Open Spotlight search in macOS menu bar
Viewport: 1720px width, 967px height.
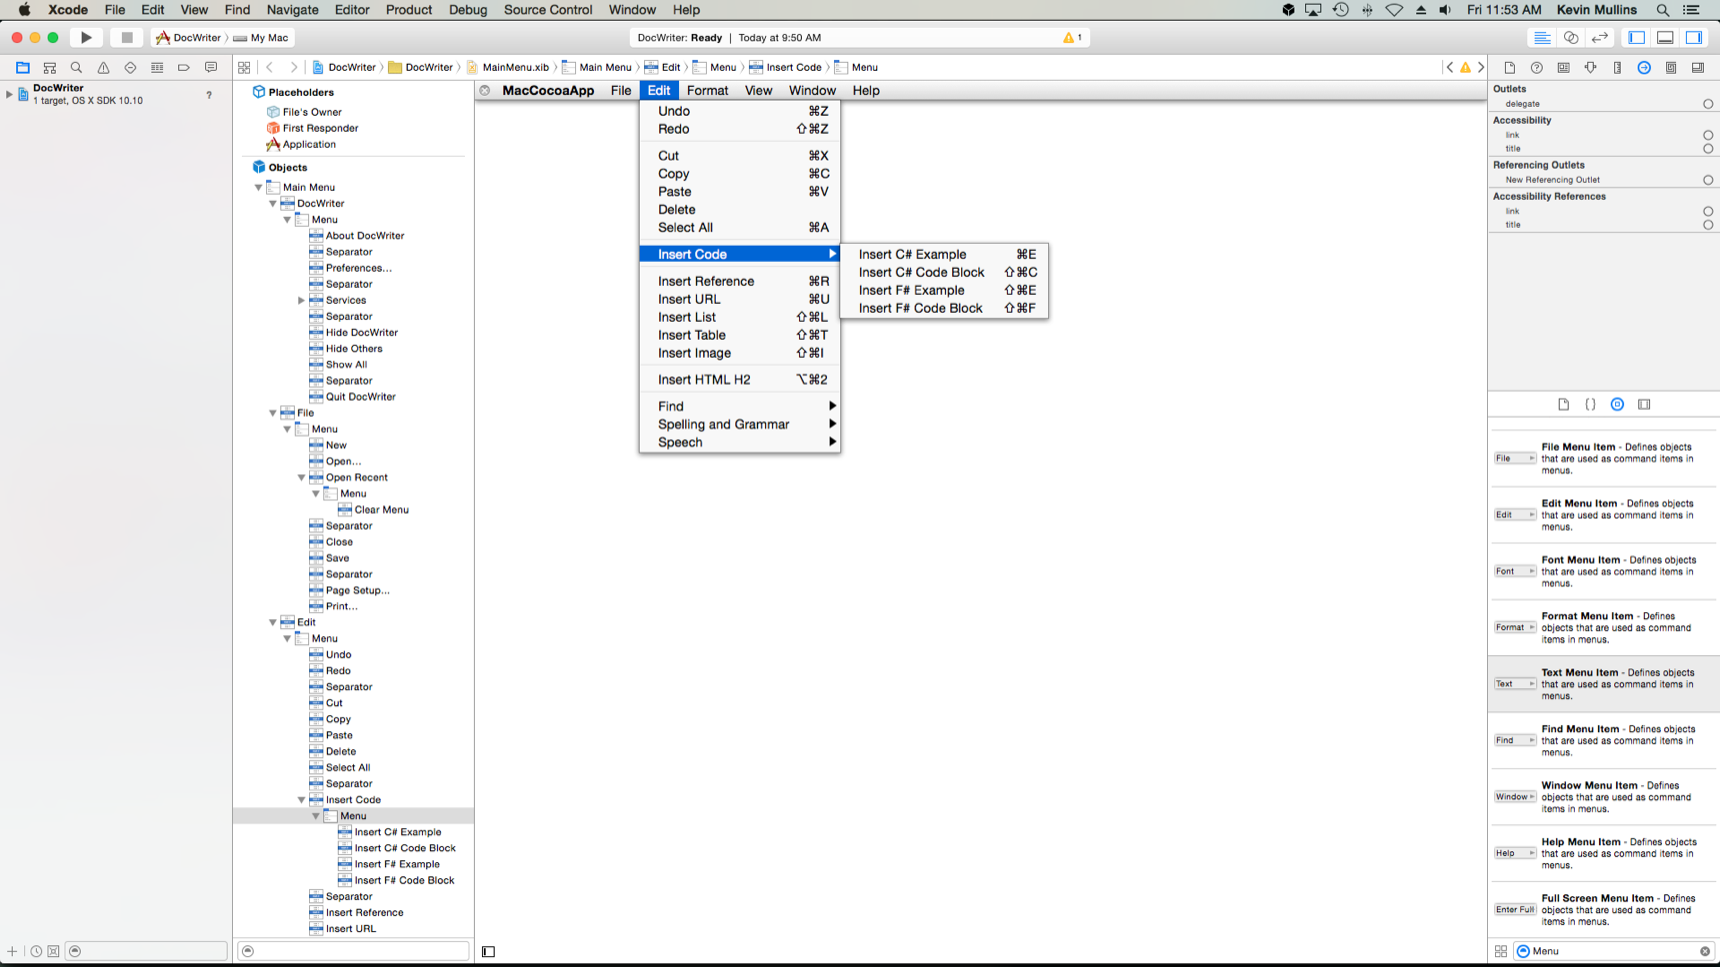coord(1663,10)
